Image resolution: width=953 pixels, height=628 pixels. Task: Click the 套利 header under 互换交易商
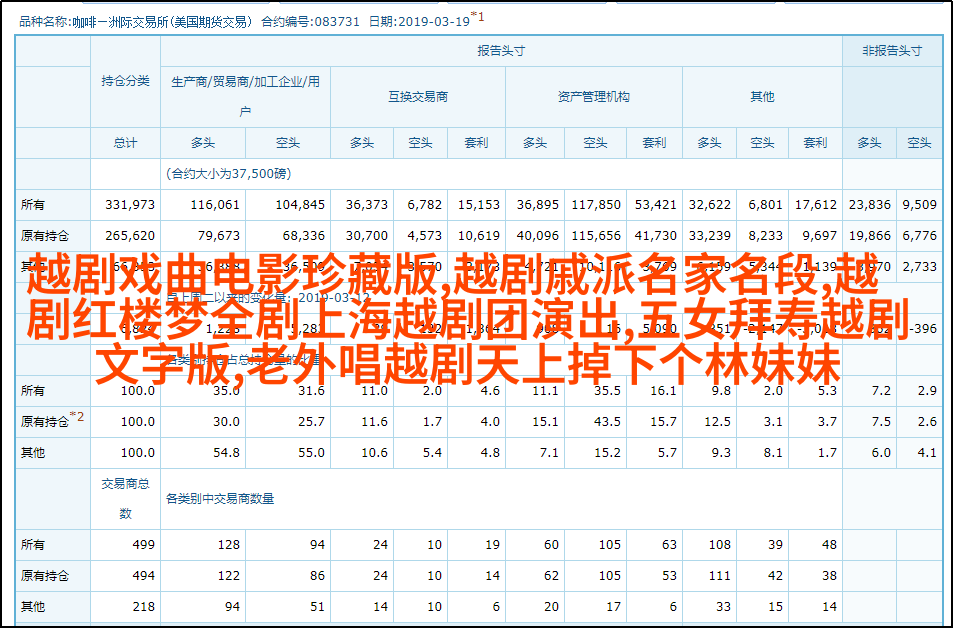(476, 143)
